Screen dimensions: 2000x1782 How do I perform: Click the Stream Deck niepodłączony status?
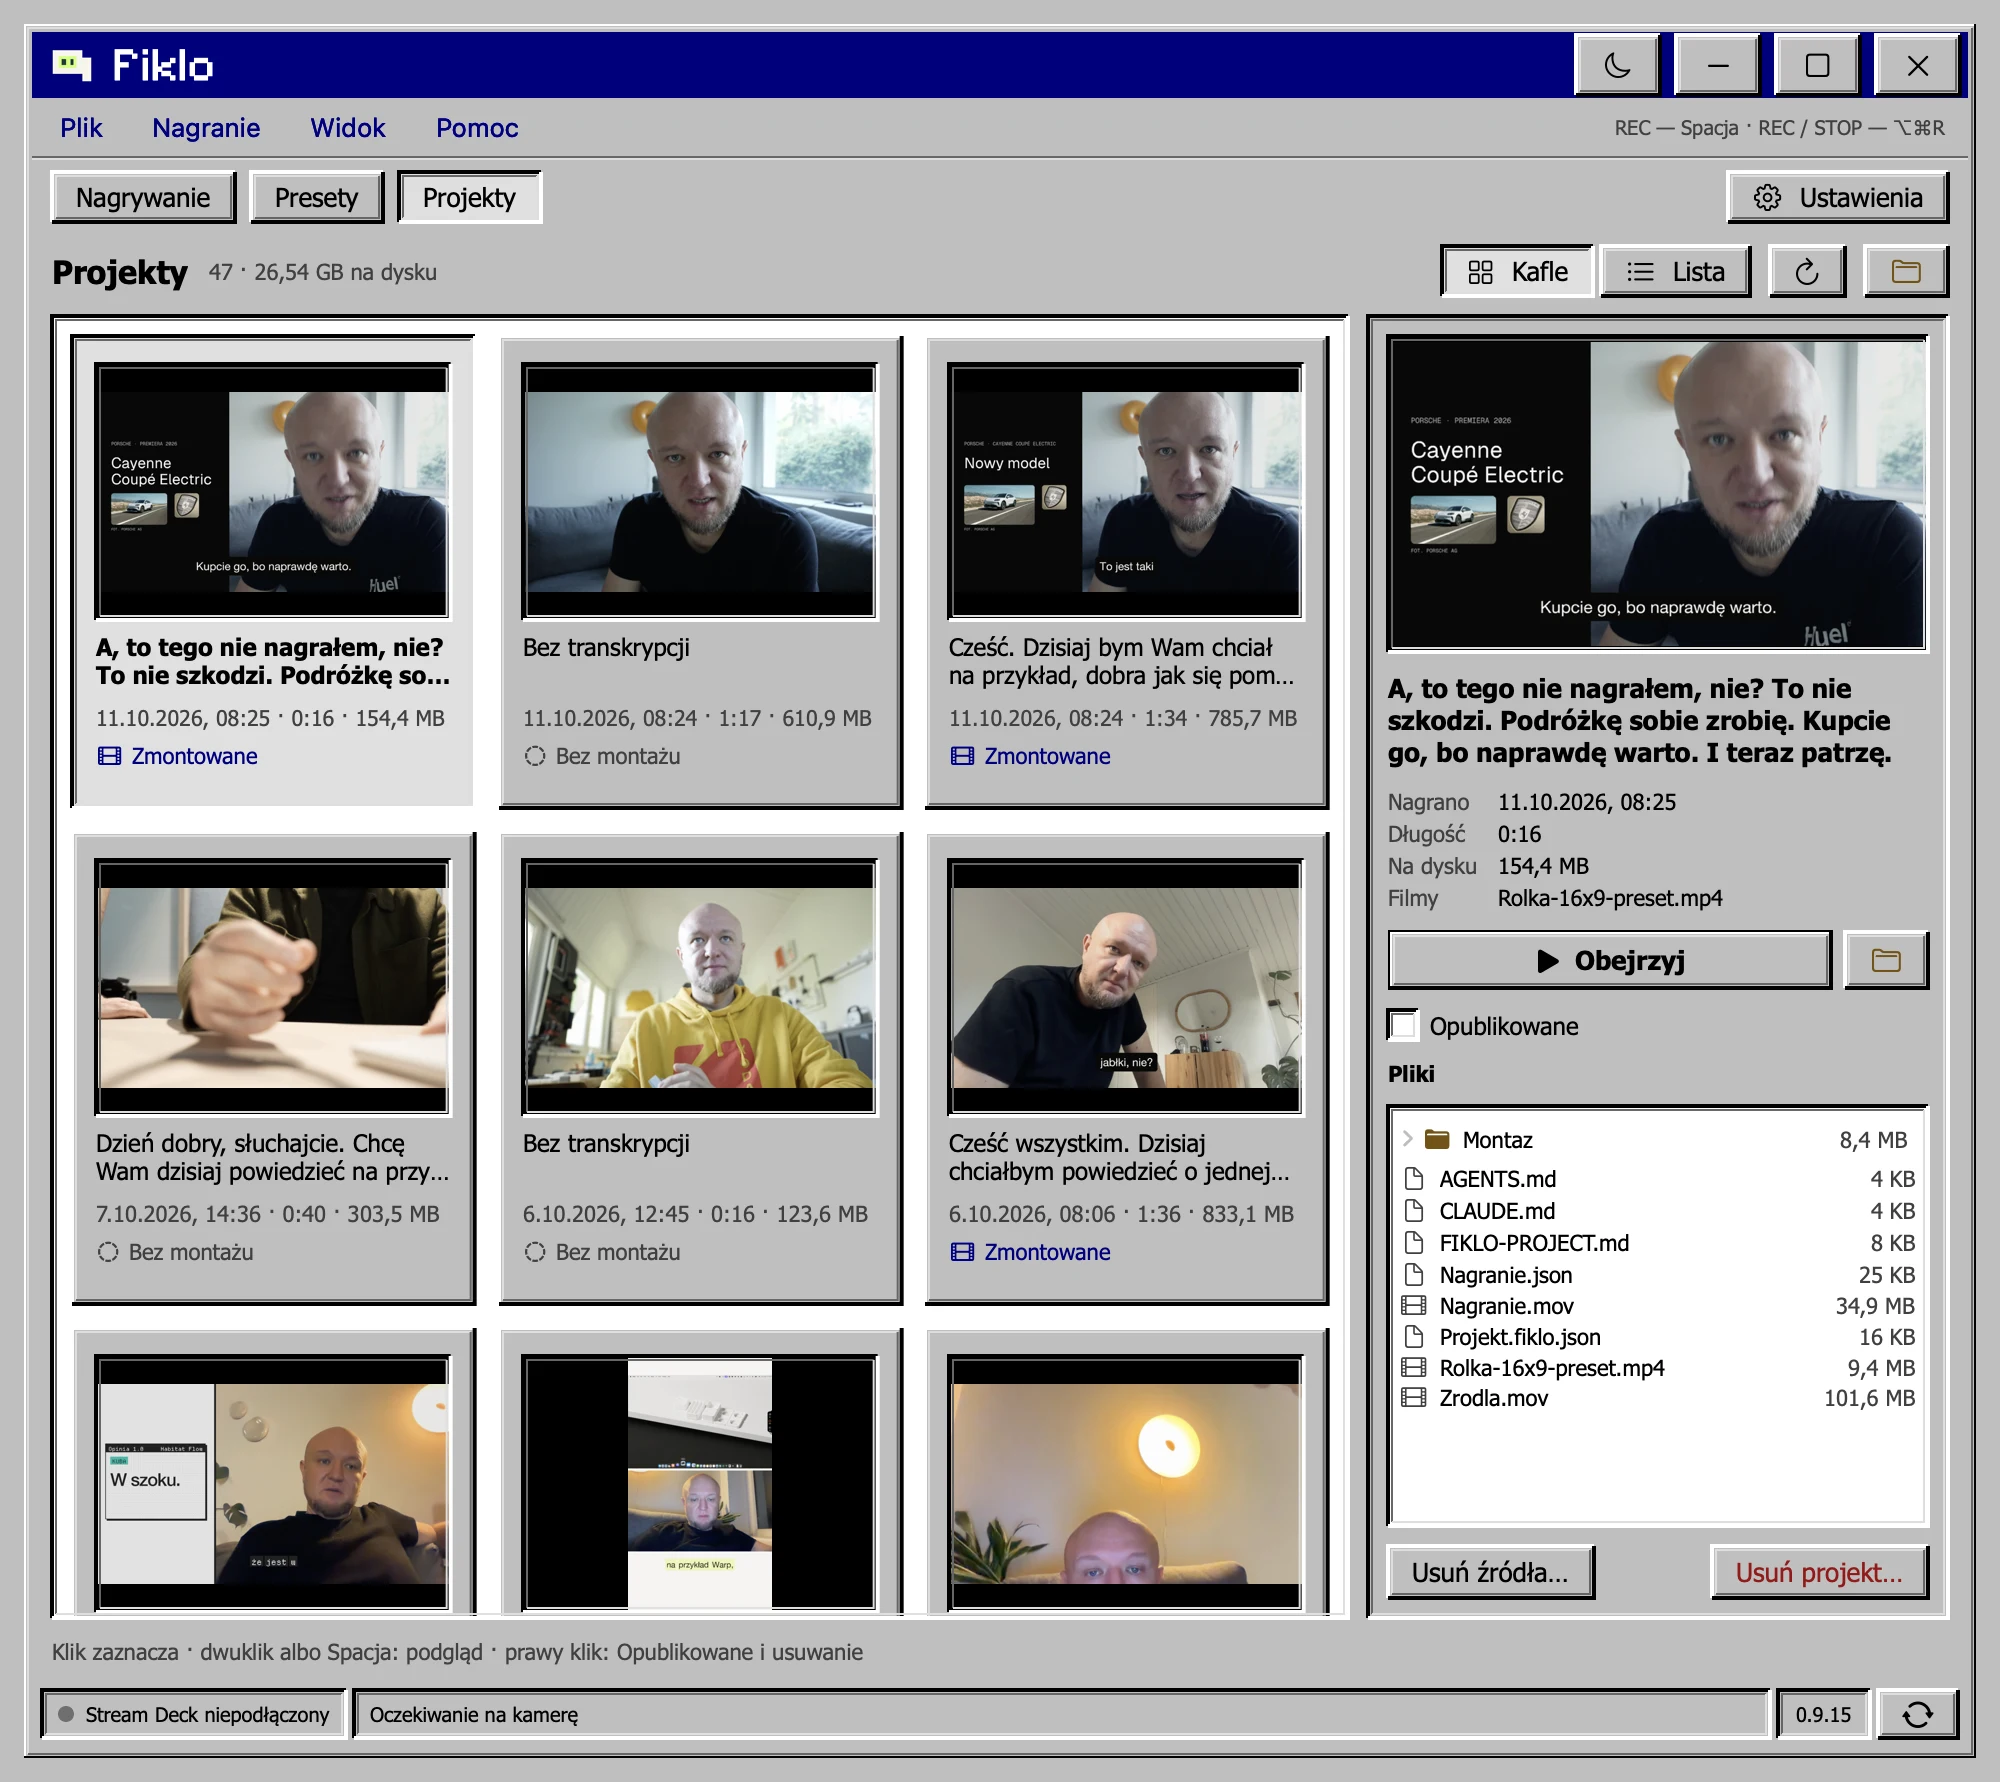click(194, 1715)
